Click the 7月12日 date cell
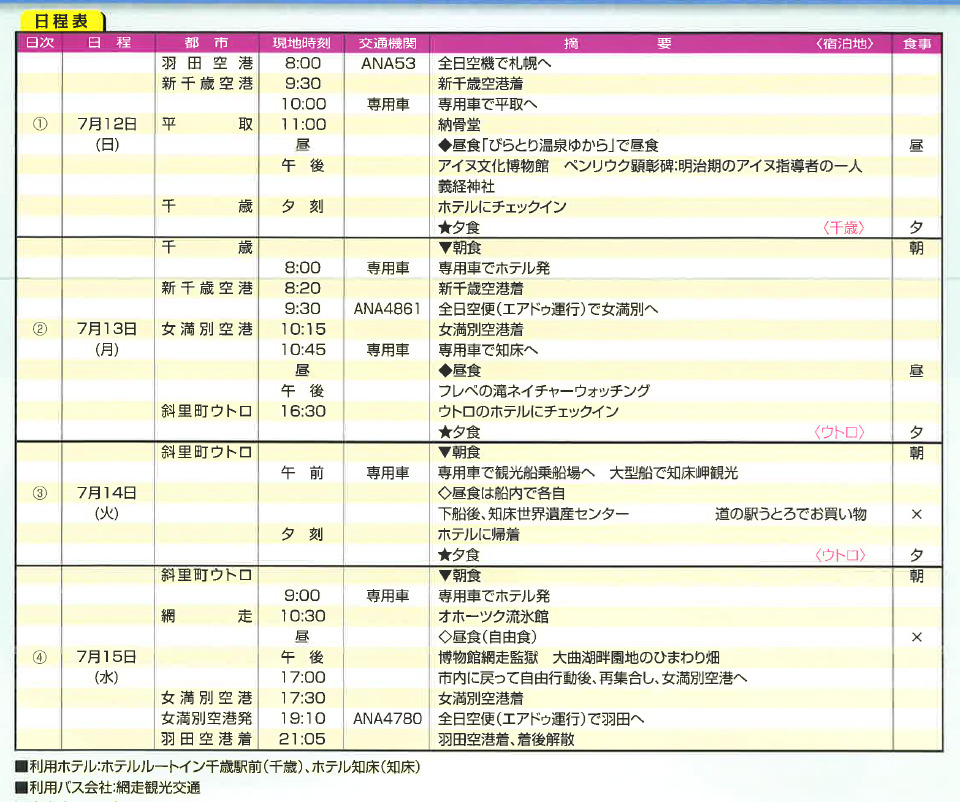Screen dimensions: 960x802 point(106,125)
